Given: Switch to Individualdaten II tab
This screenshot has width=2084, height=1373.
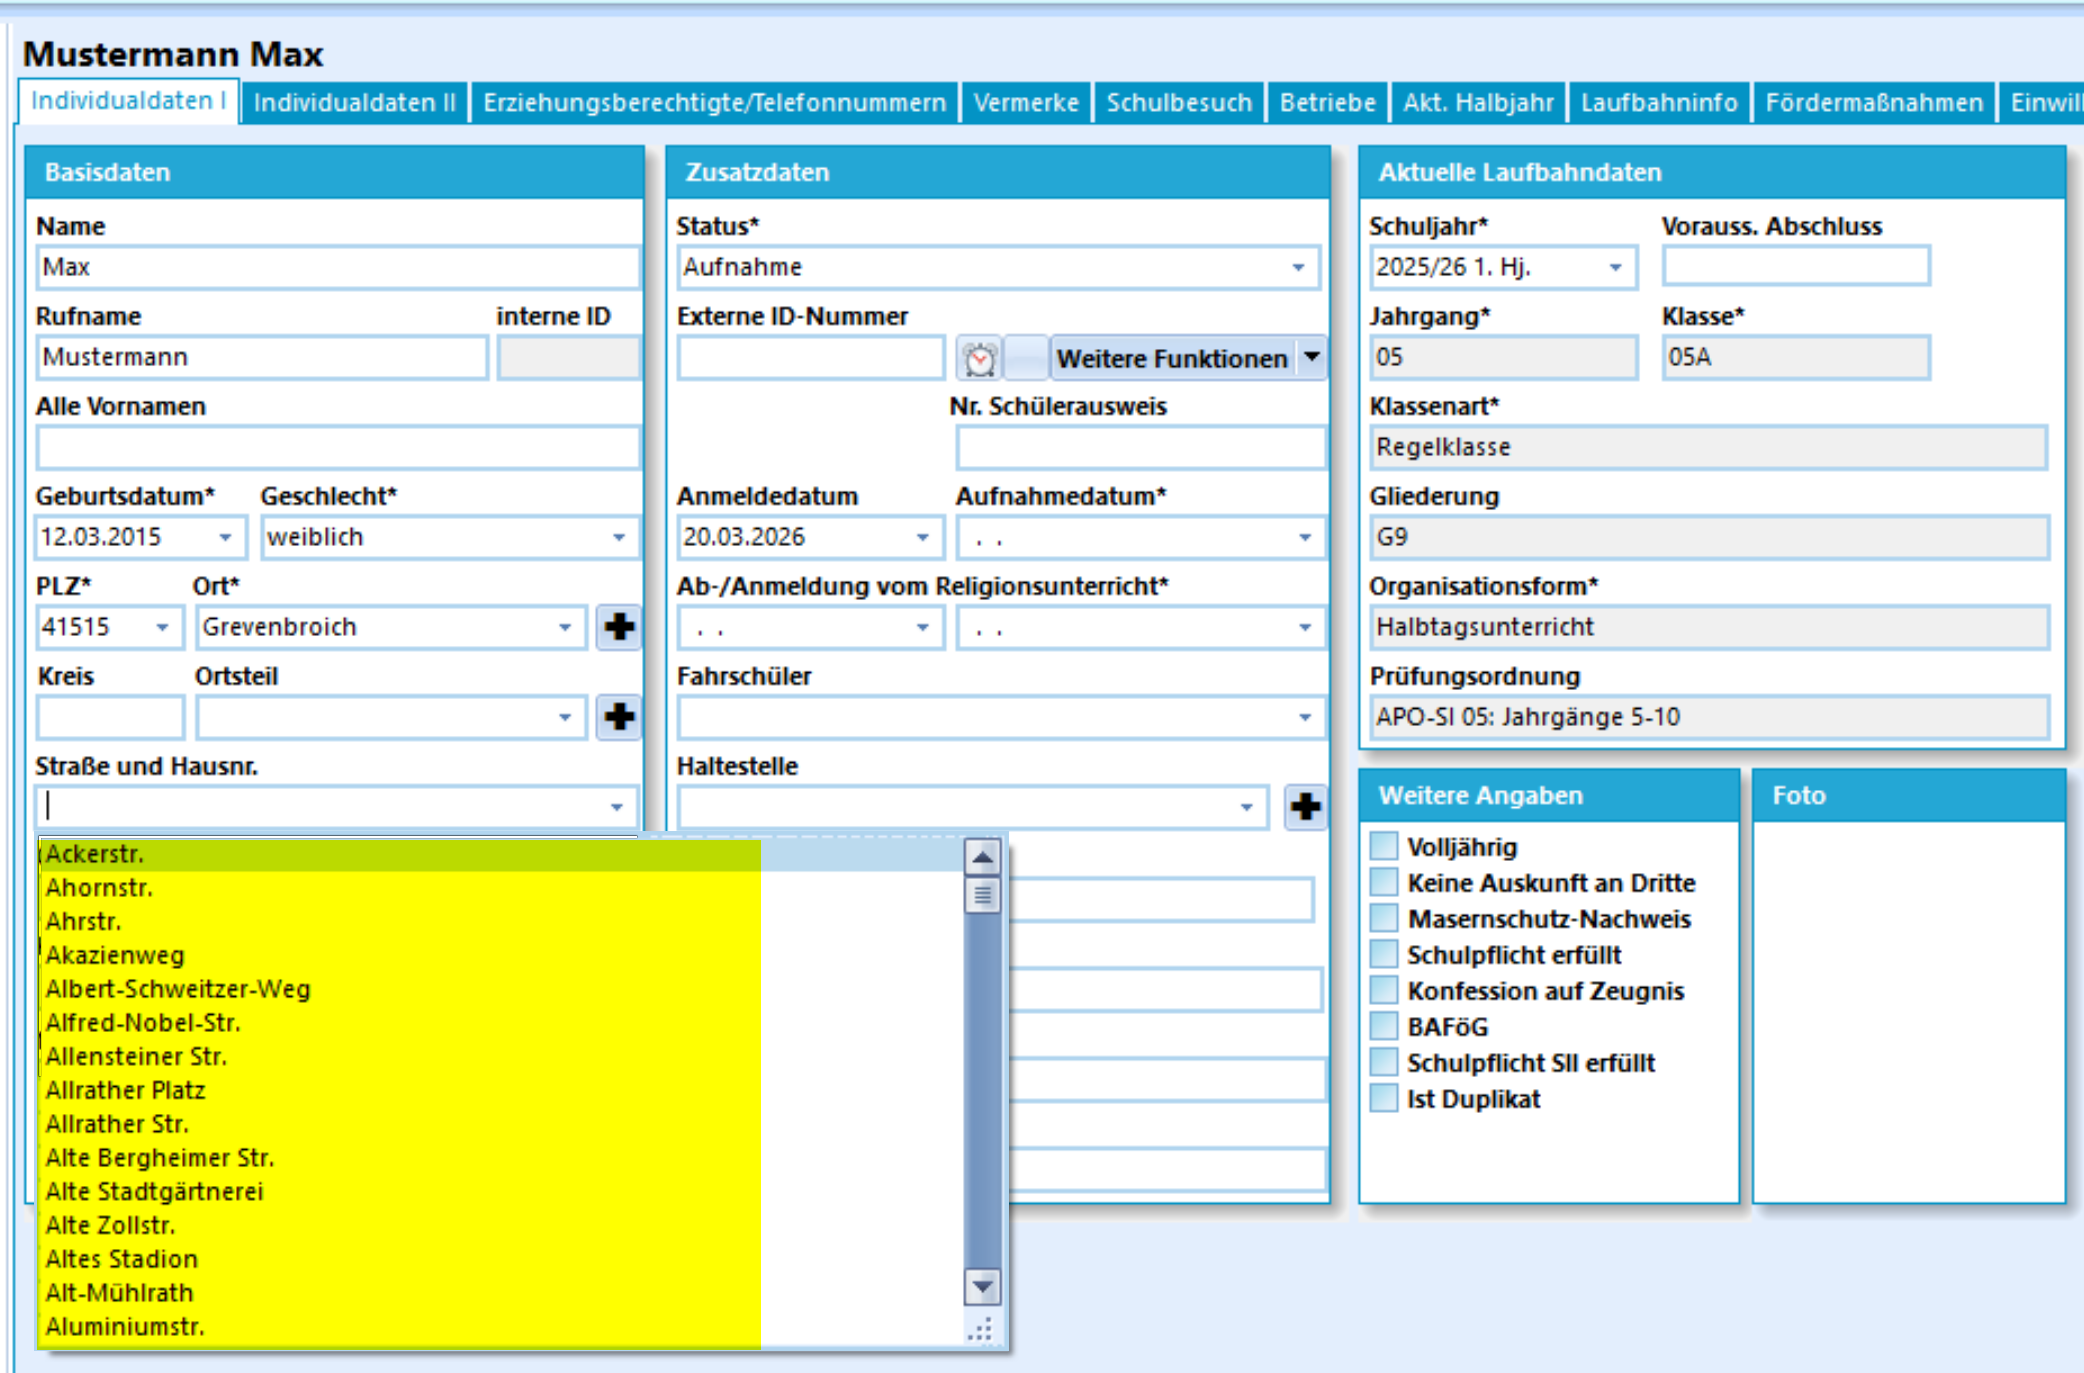Looking at the screenshot, I should [354, 103].
